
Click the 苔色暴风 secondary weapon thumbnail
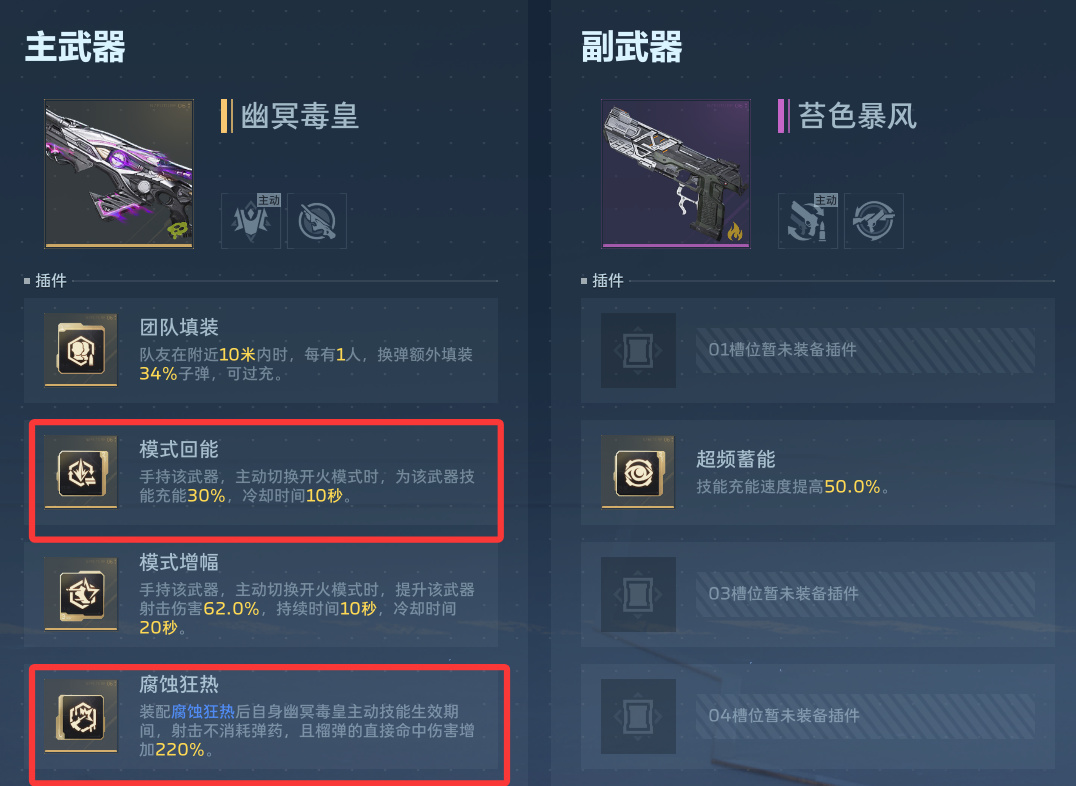[x=676, y=174]
